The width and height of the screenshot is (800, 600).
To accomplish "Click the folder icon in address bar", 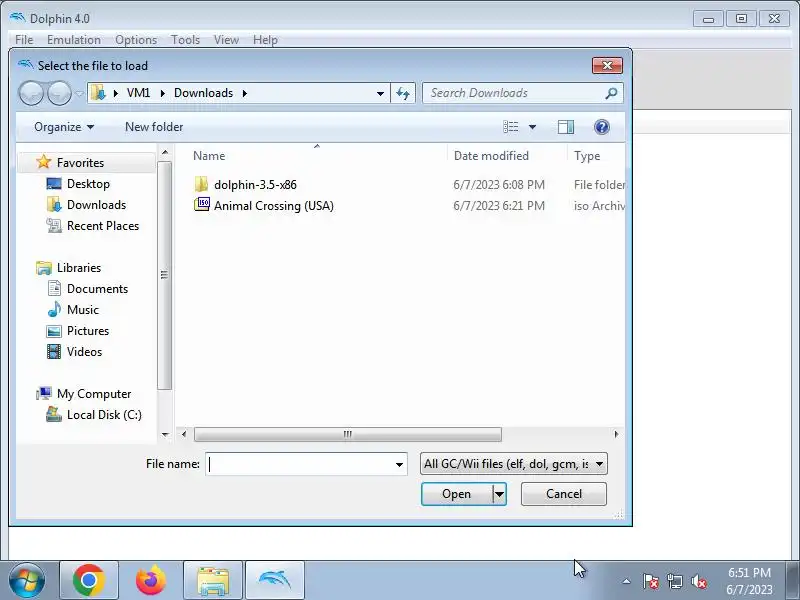I will 98,93.
